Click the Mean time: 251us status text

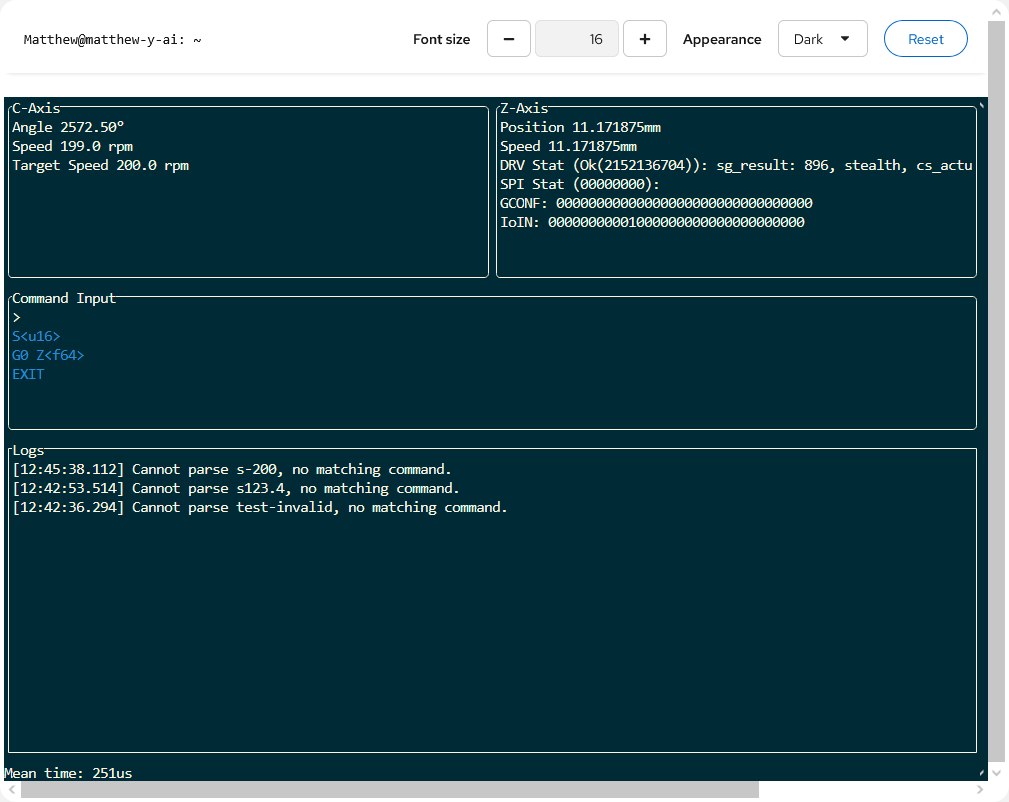point(68,773)
